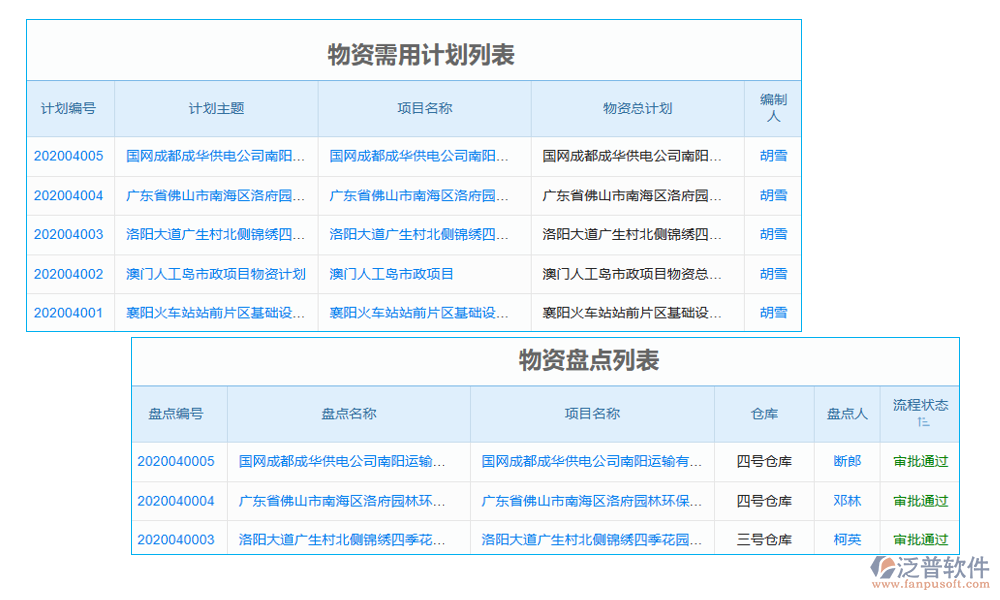Open plan number 202004001 link
Screen dimensions: 1000x600
70,312
